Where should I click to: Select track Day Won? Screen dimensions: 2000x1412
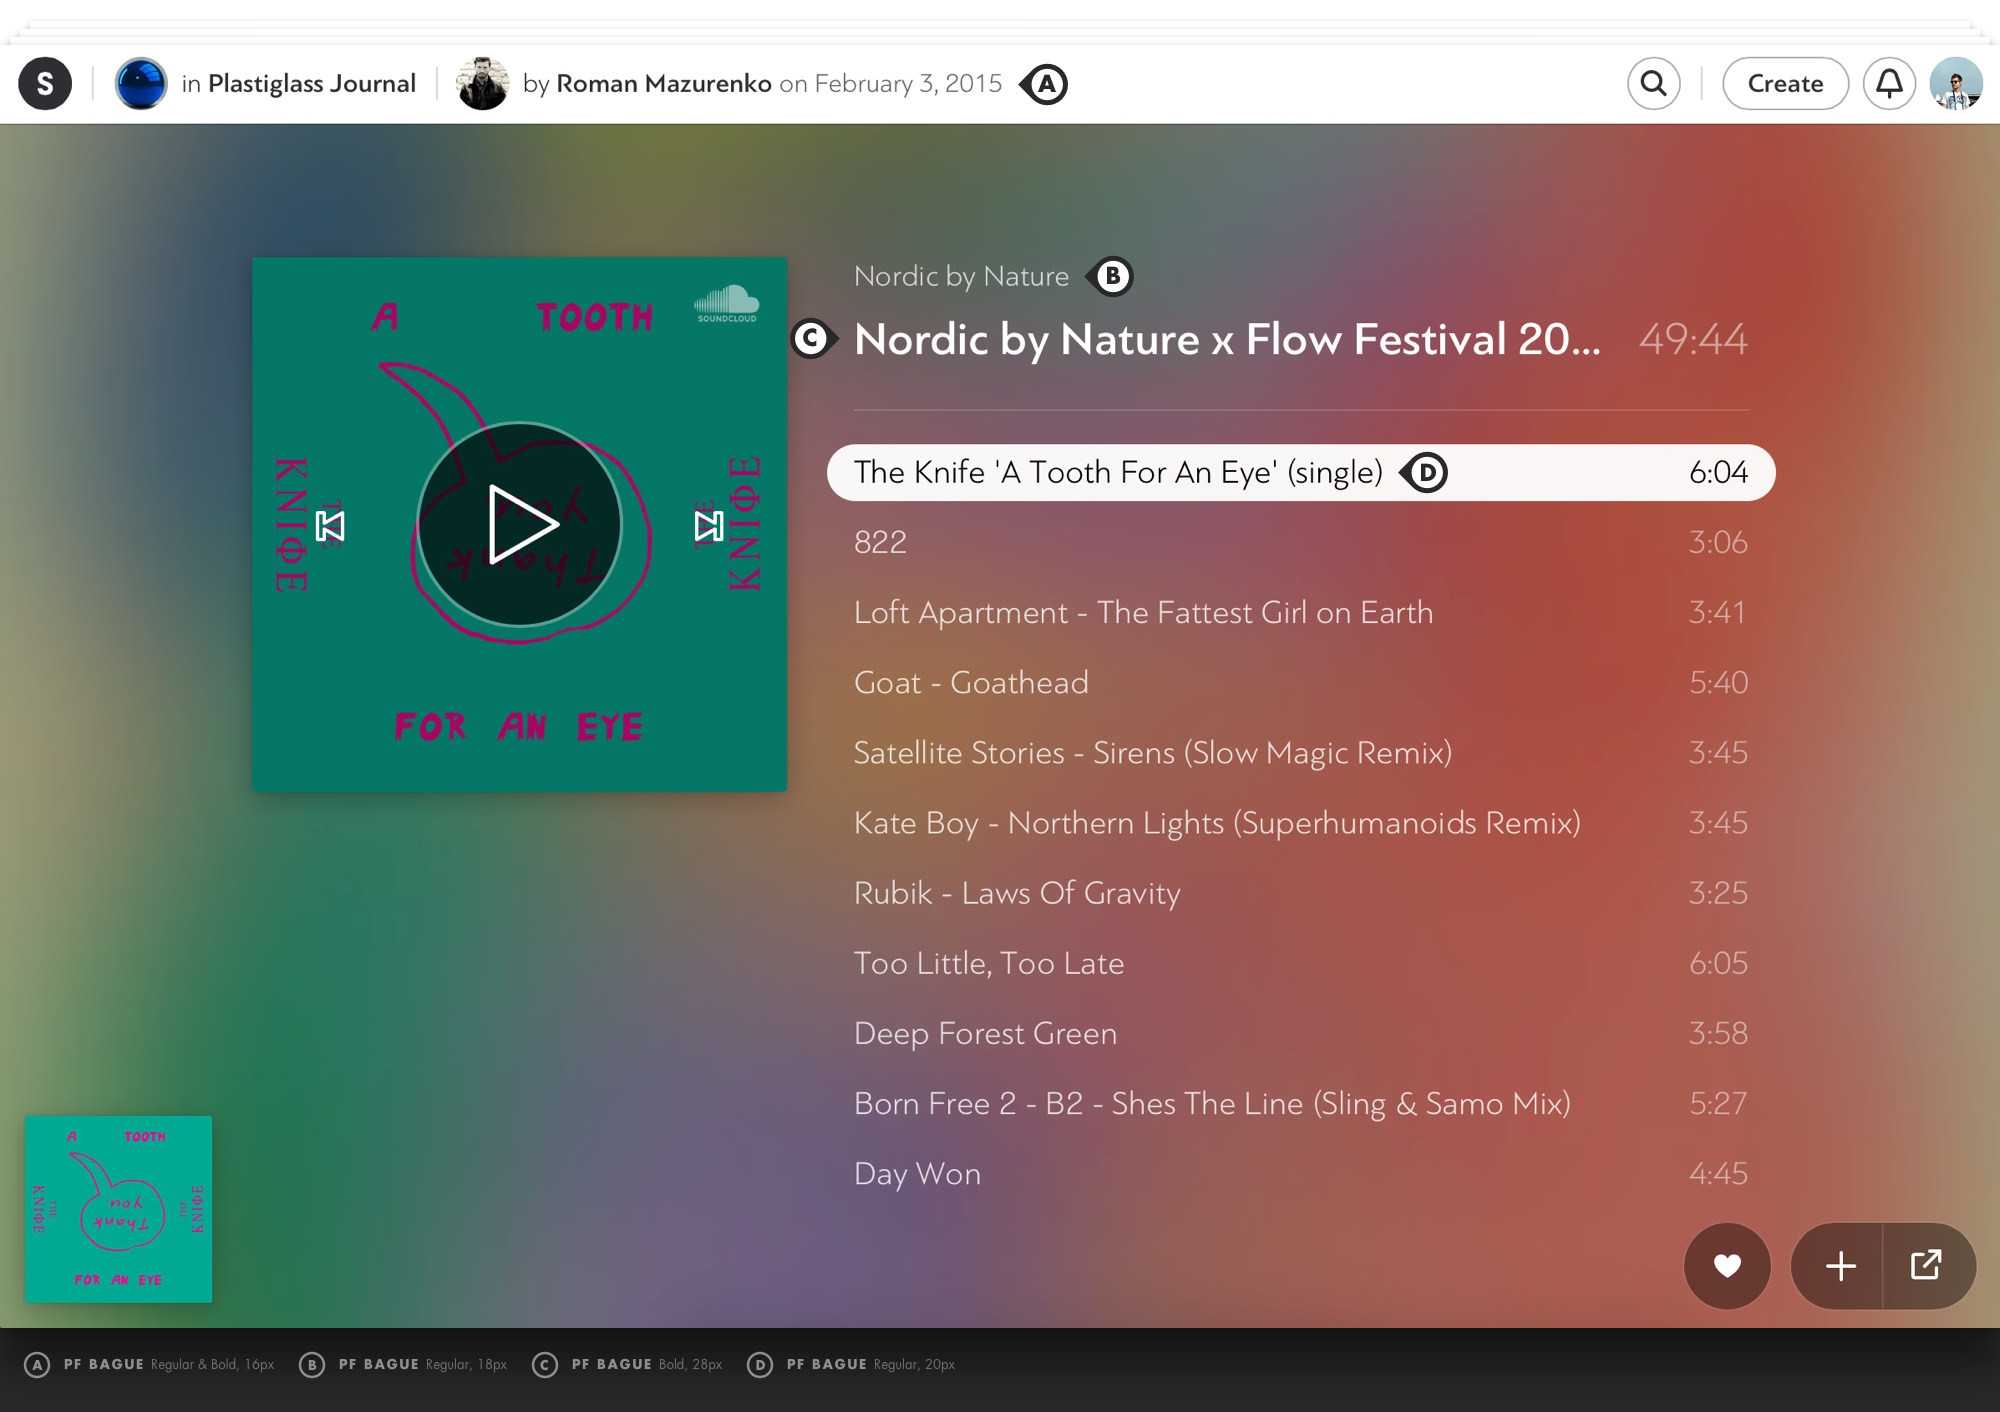(x=917, y=1173)
